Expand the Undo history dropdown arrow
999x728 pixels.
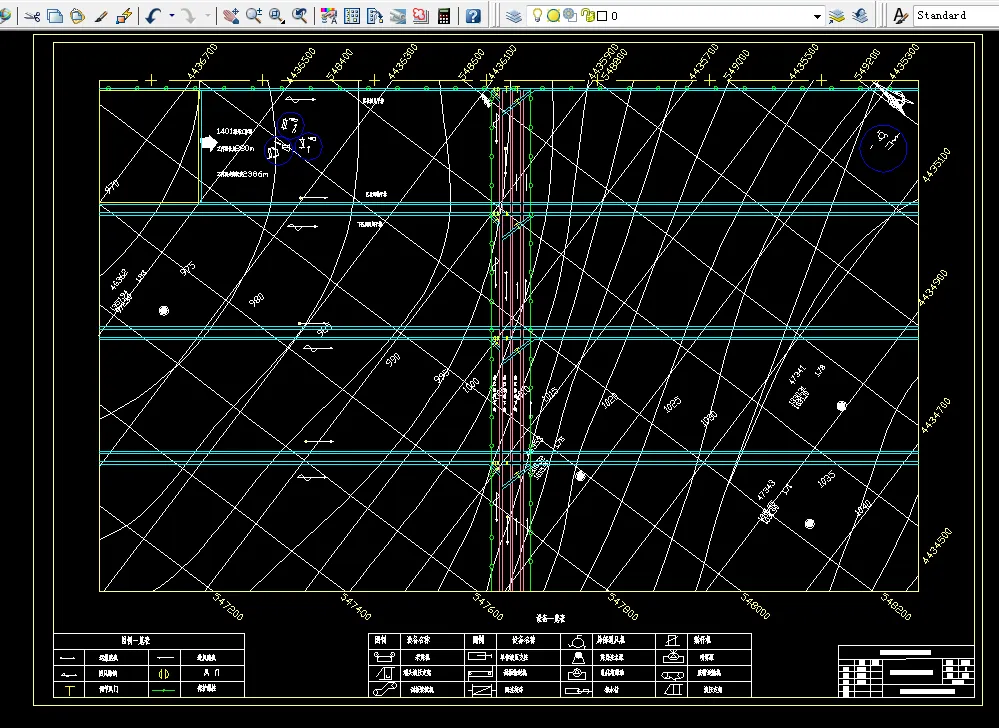[171, 16]
